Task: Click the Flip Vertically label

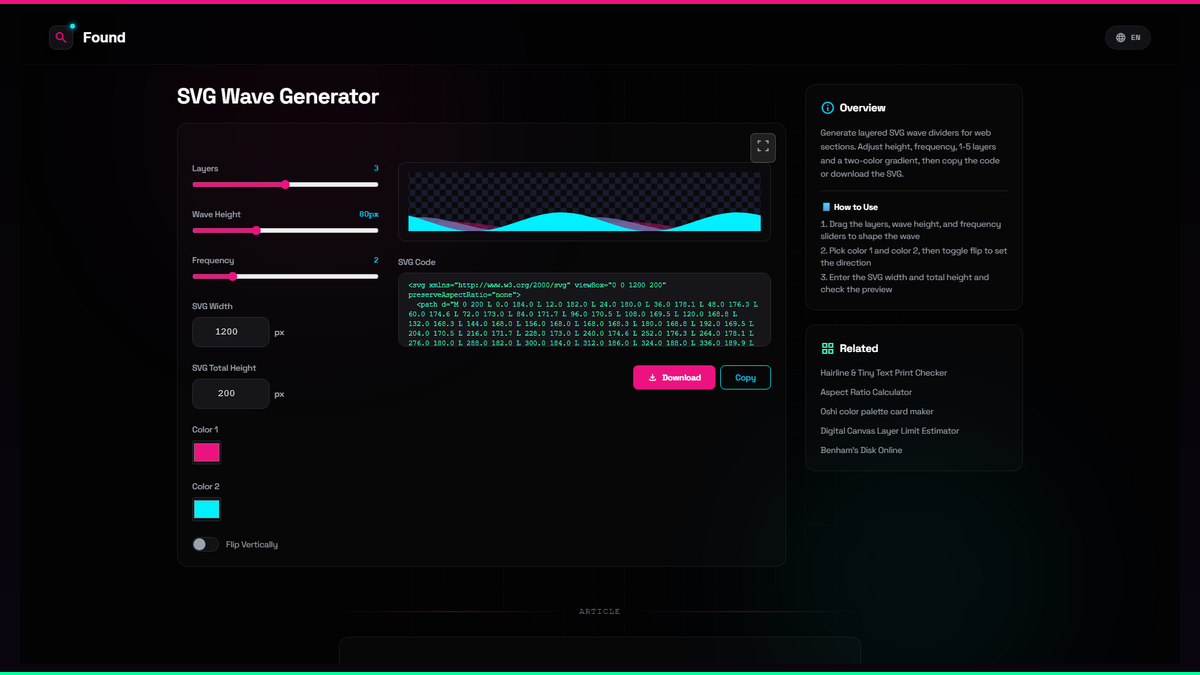Action: click(252, 545)
